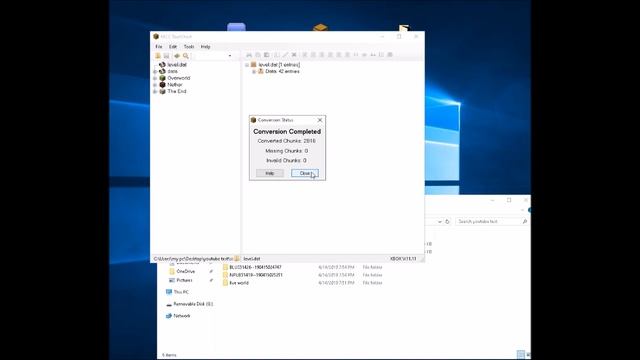Image resolution: width=640 pixels, height=360 pixels.
Task: Dismiss Conversion Status dialog with X
Action: click(320, 120)
